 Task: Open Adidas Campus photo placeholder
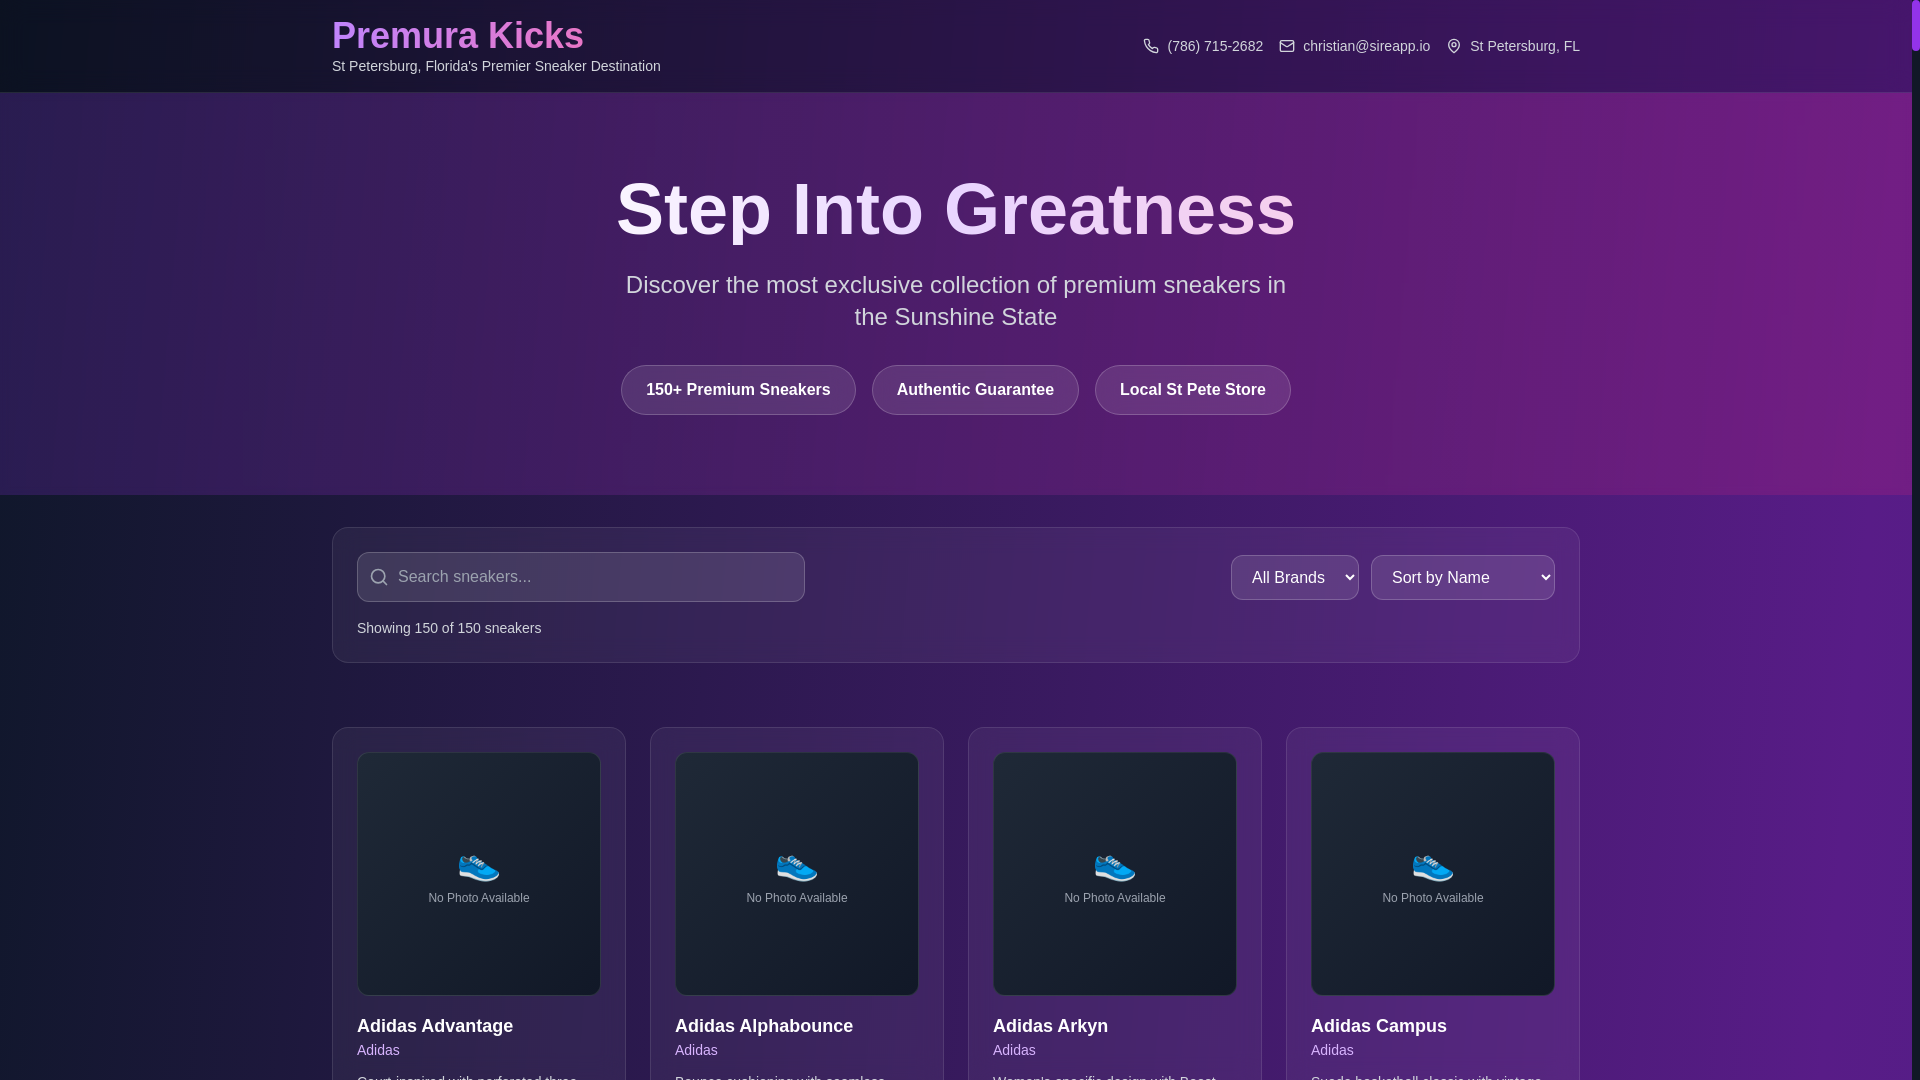[x=1433, y=874]
